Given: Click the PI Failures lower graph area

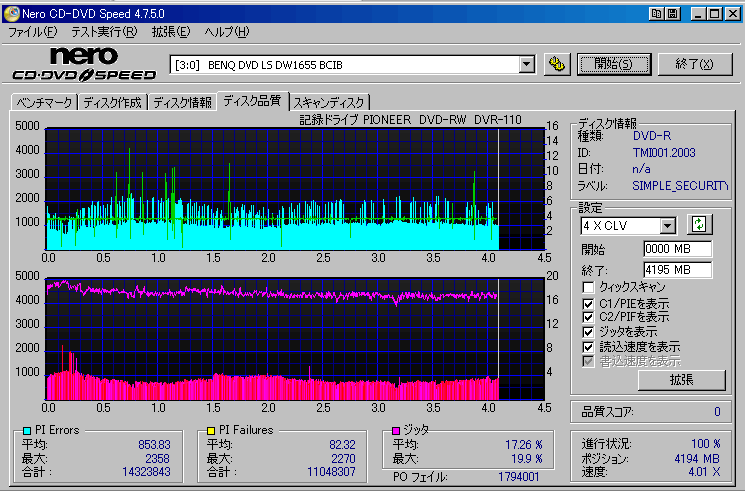Looking at the screenshot, I should (295, 339).
